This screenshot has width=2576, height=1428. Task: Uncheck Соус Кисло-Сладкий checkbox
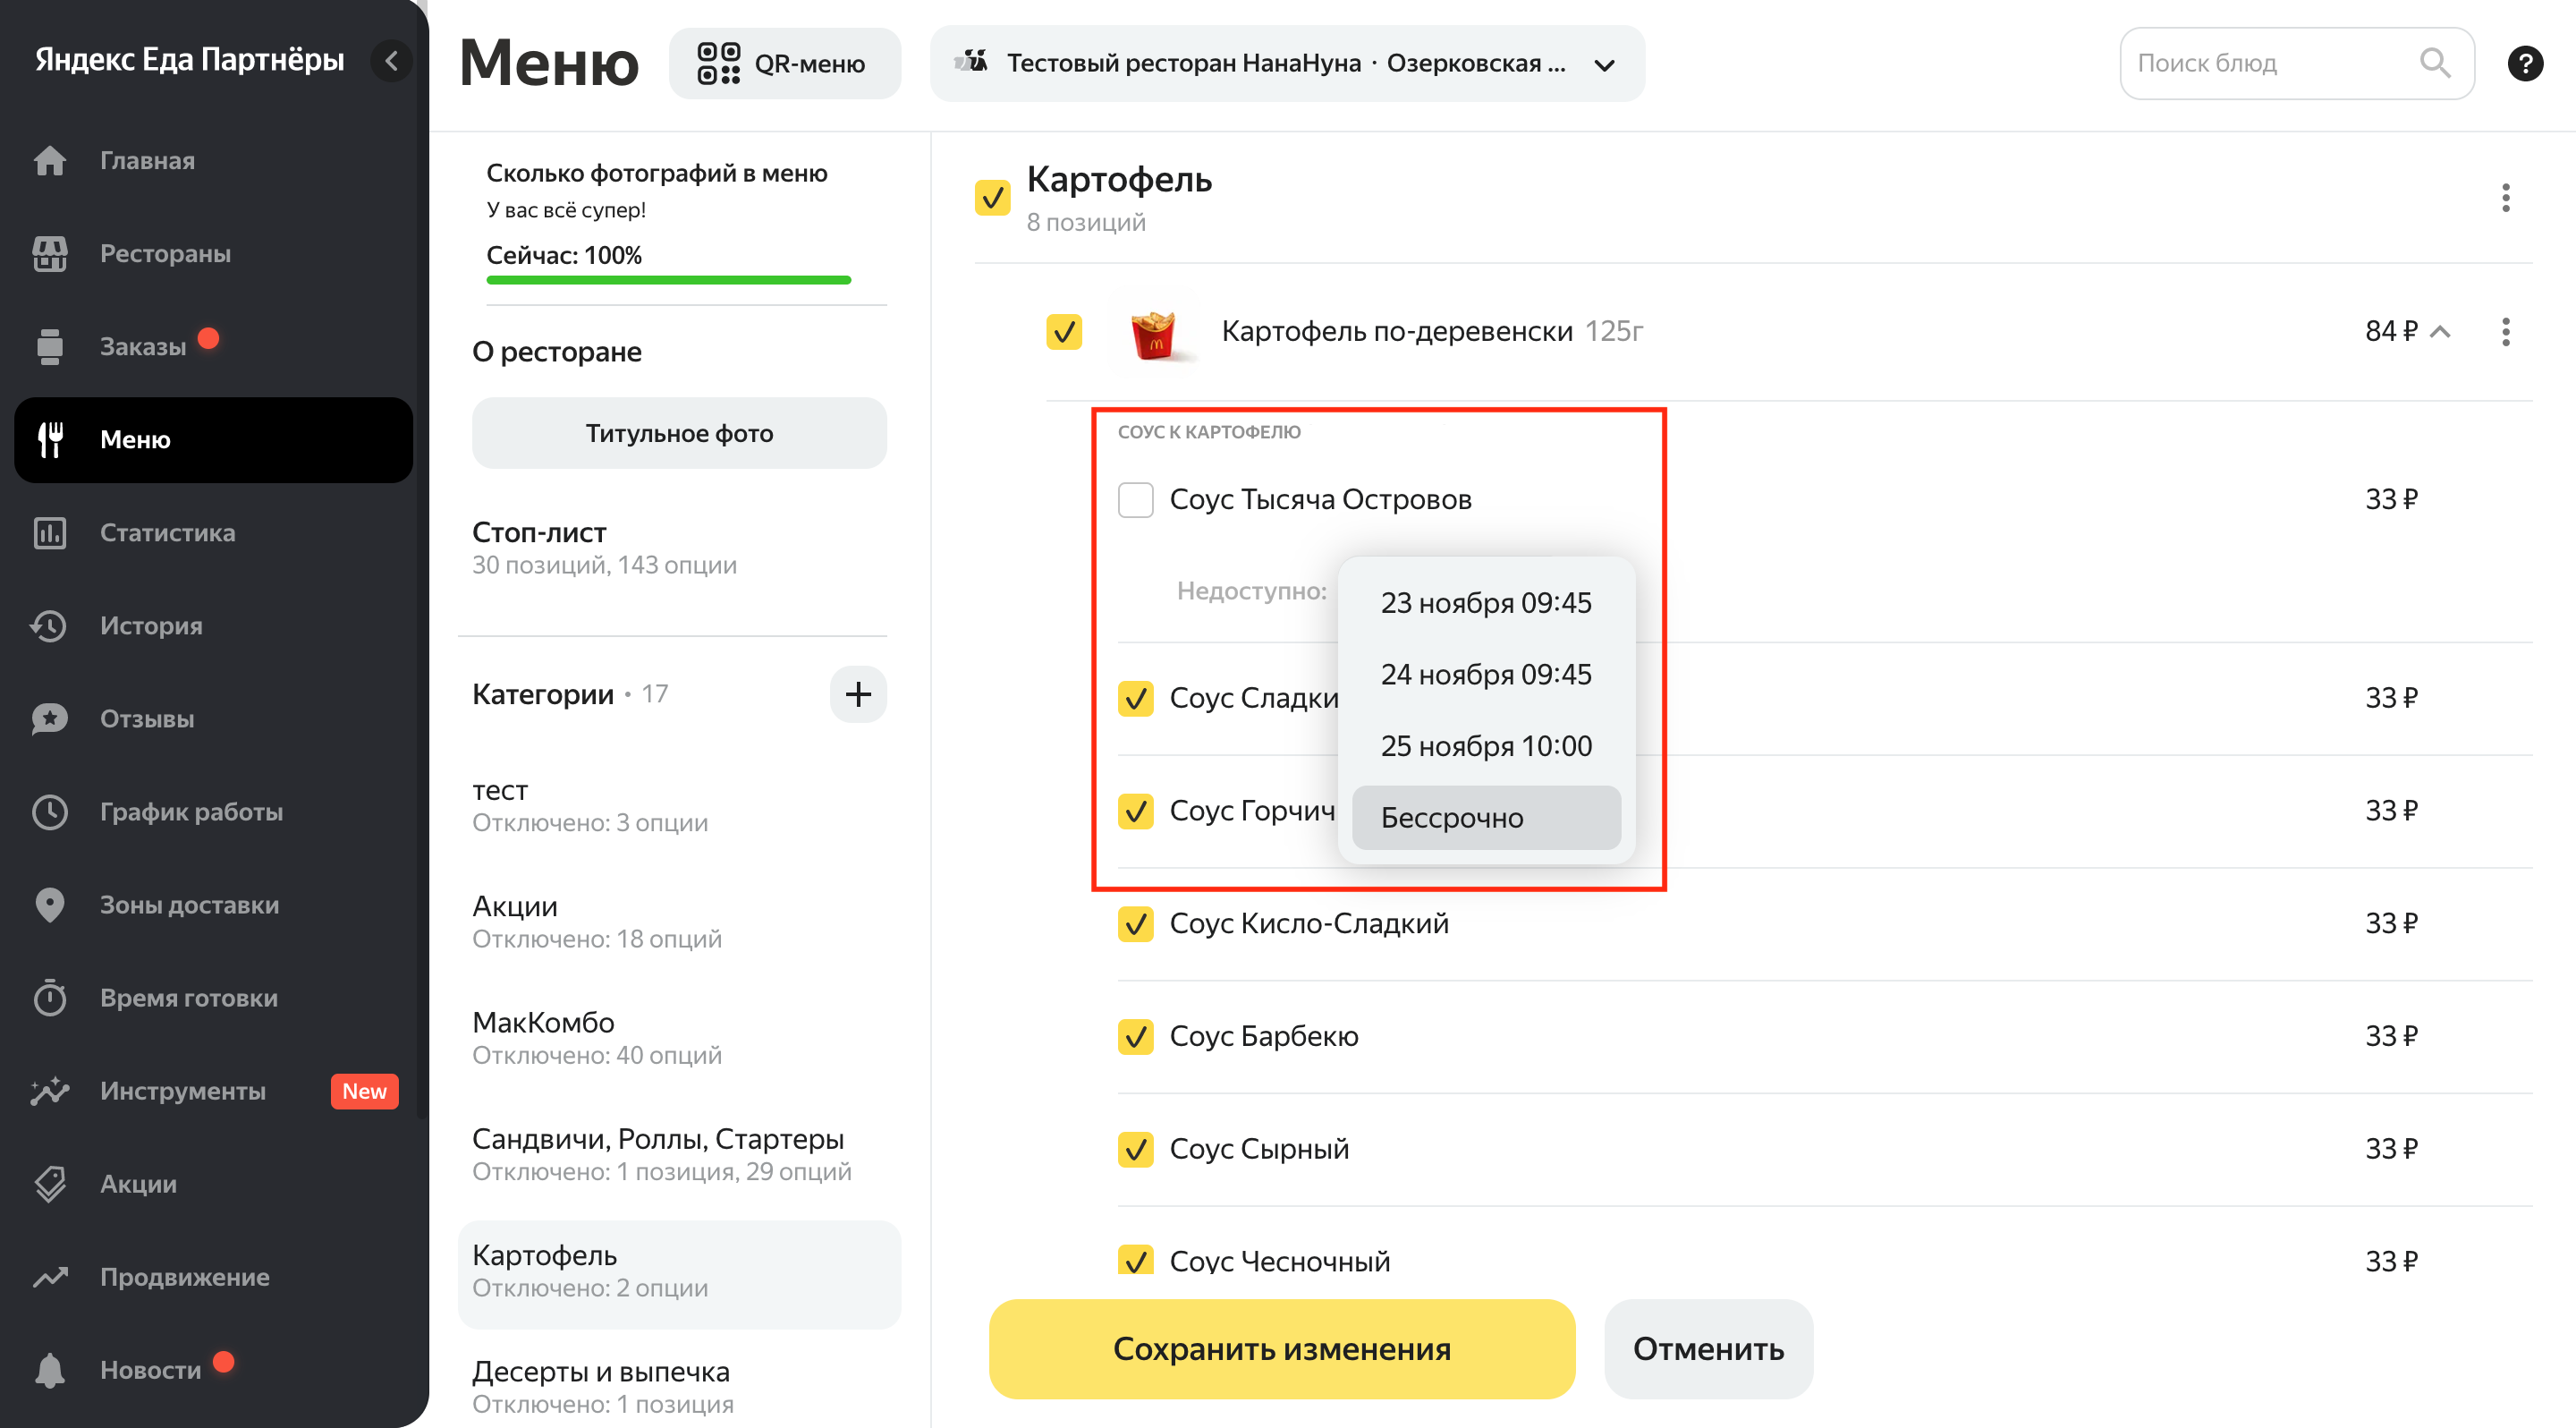click(x=1135, y=924)
